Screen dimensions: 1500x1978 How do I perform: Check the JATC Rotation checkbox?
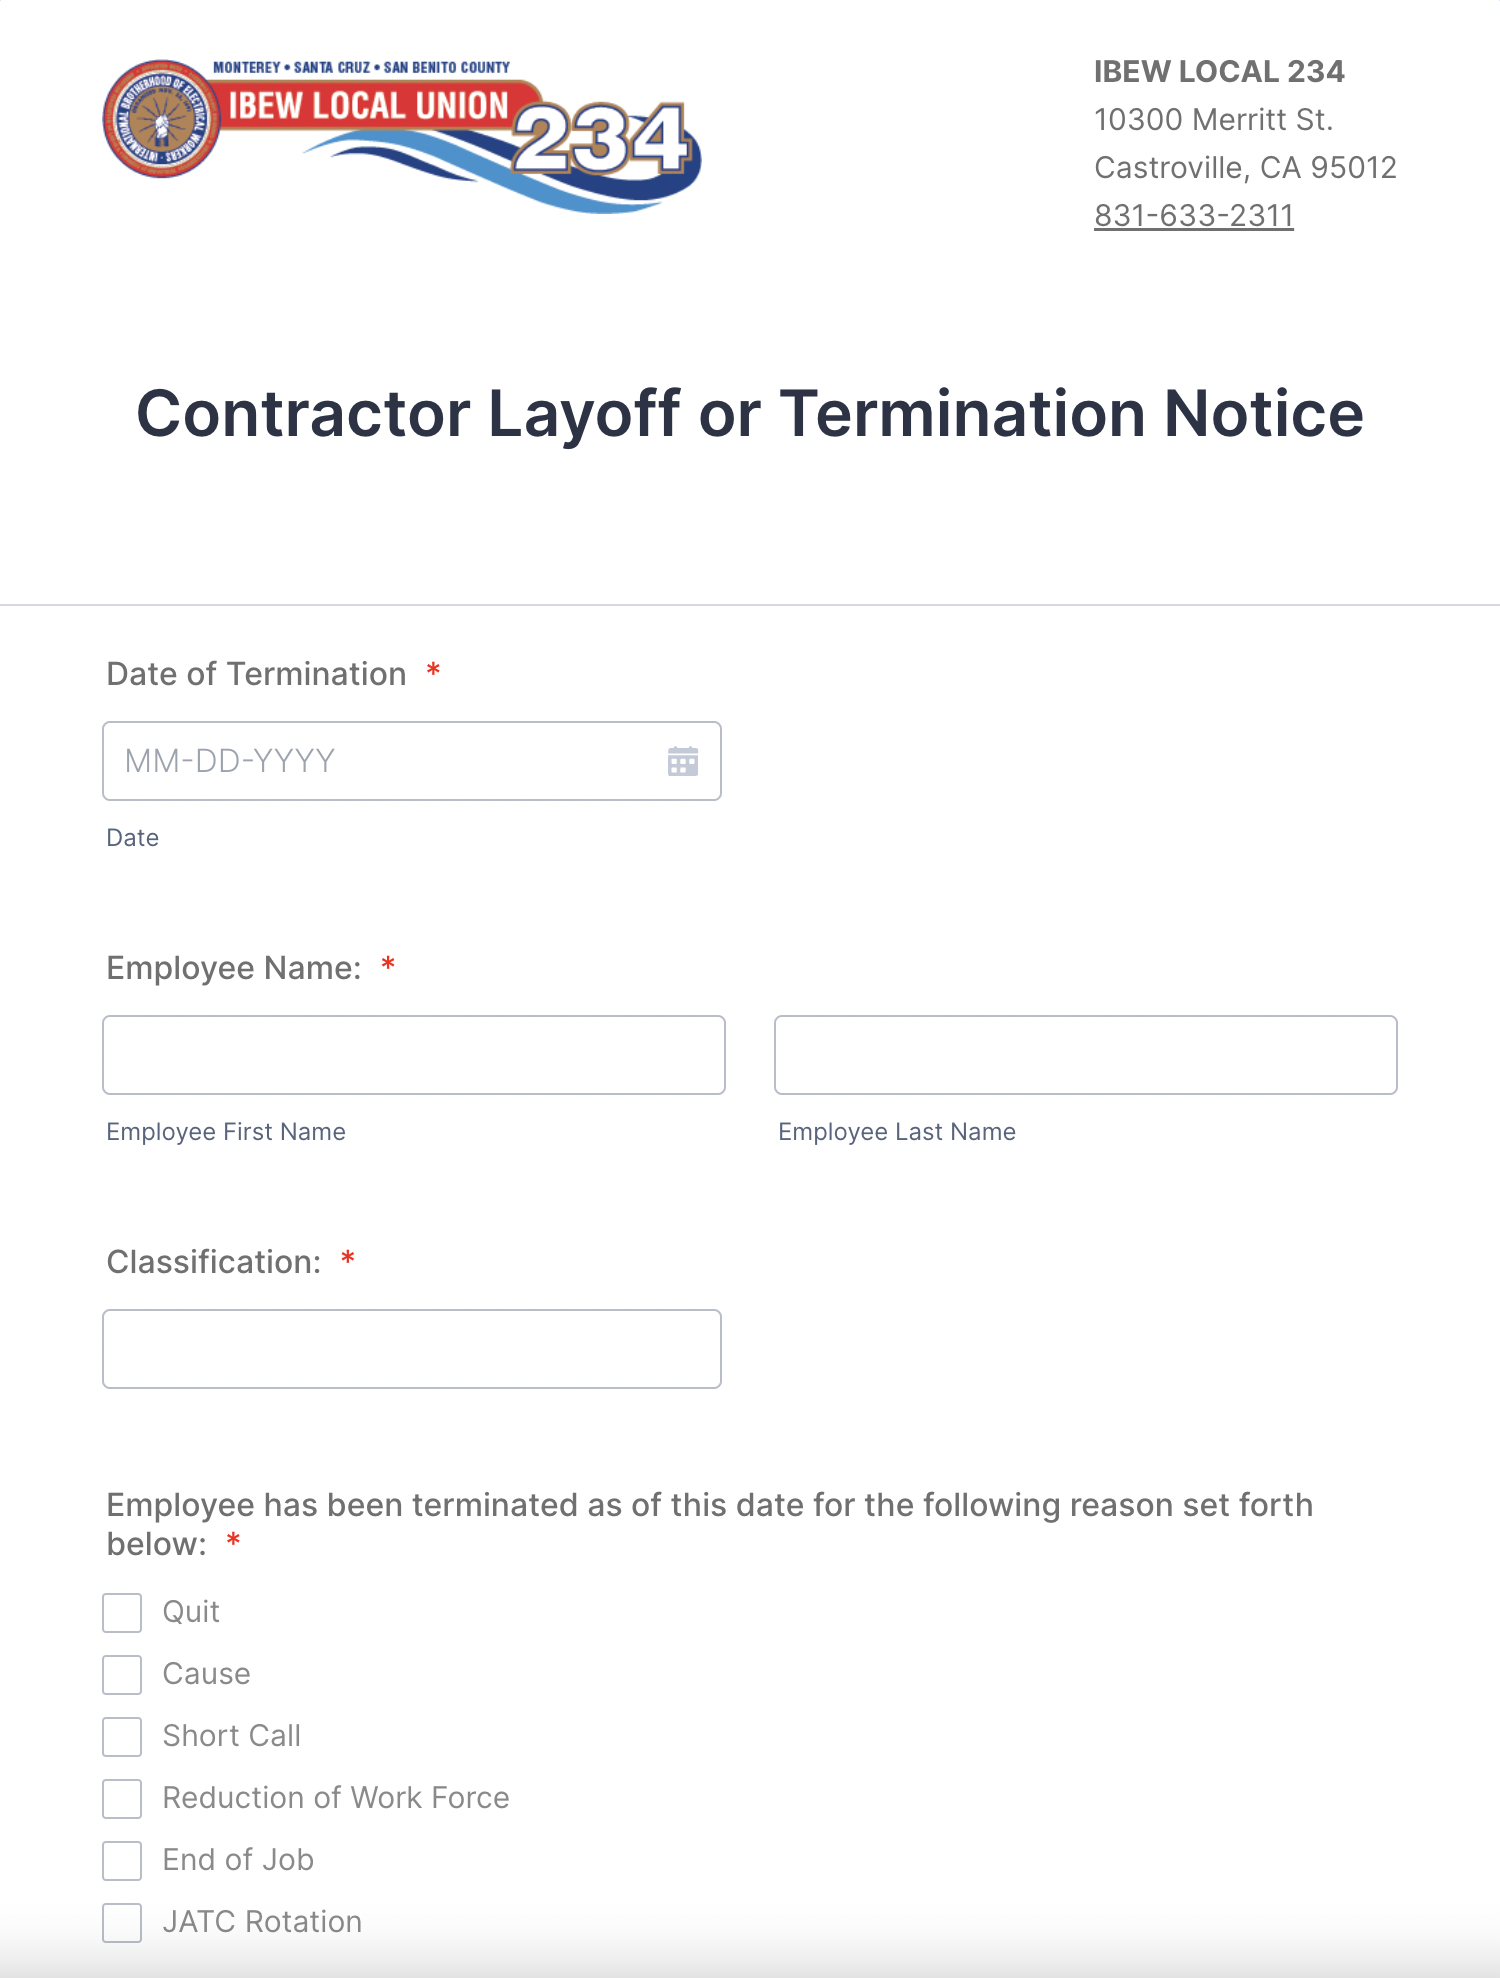point(122,1922)
